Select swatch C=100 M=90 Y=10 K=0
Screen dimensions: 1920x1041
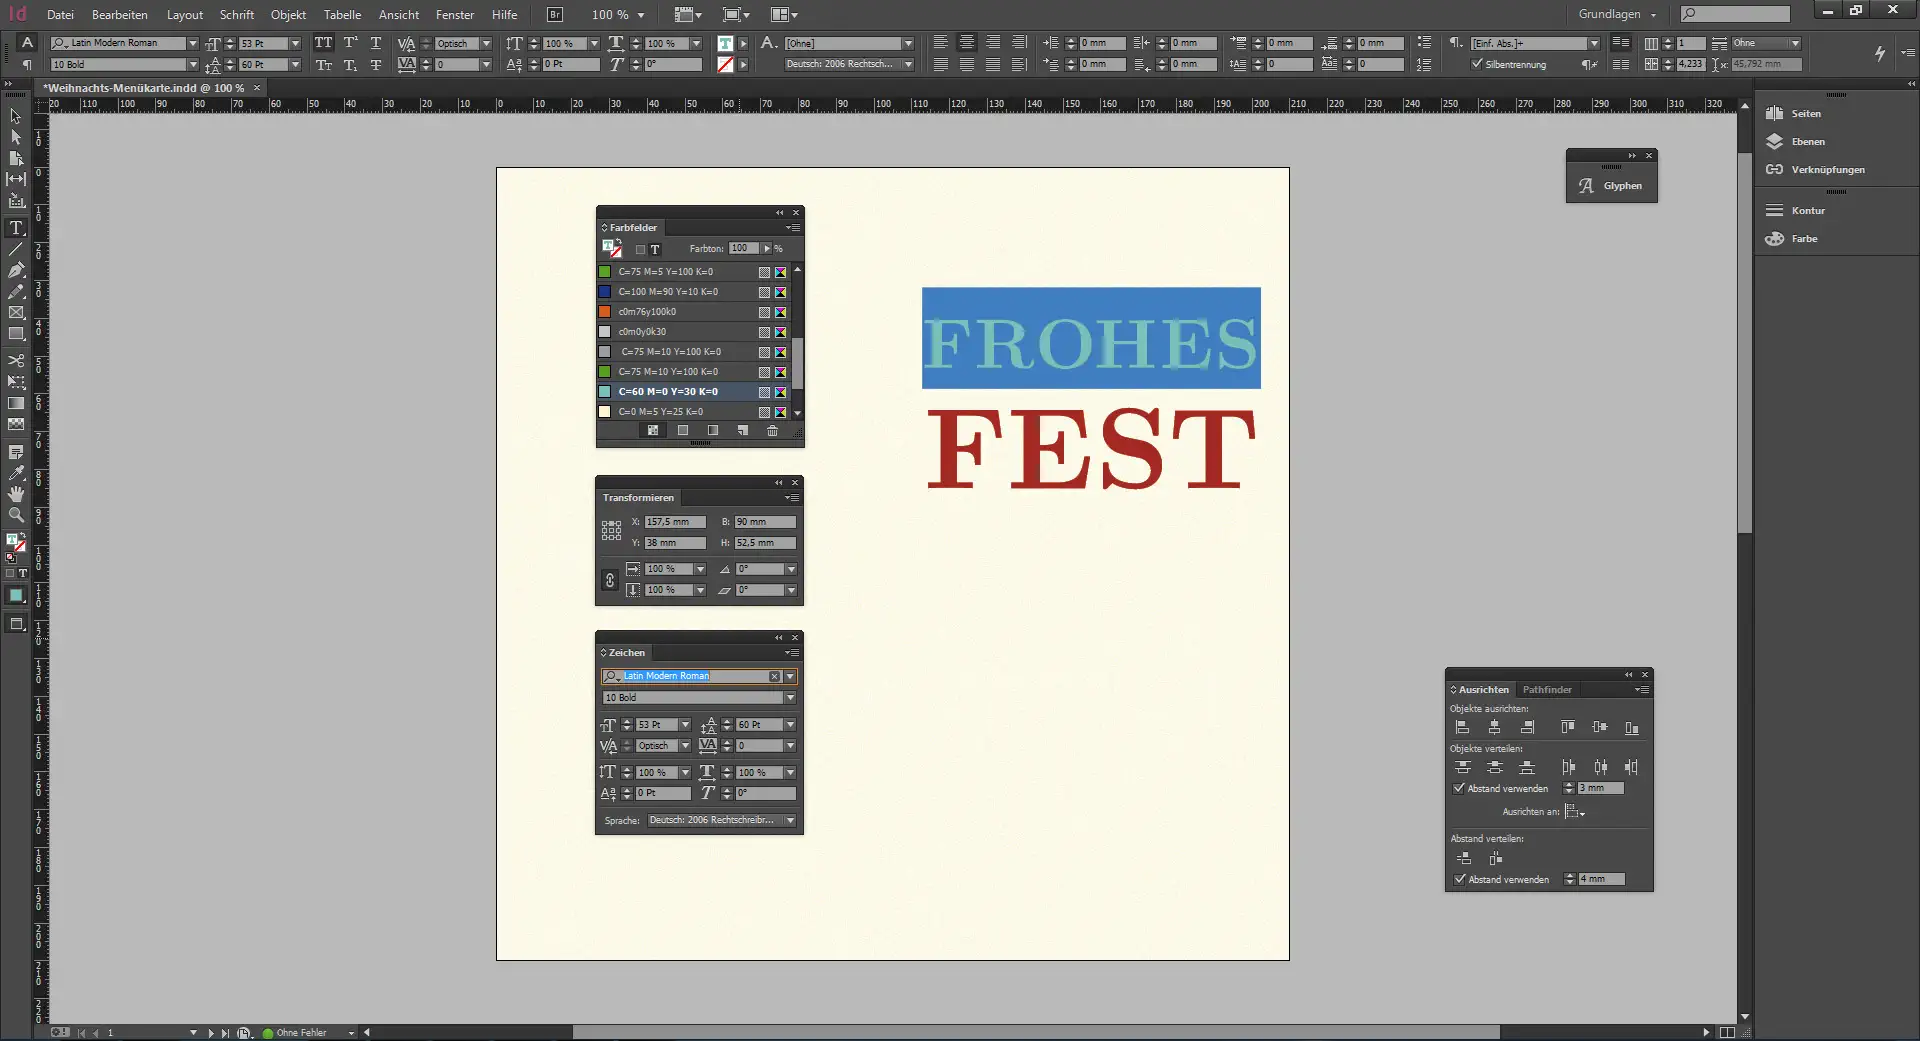667,292
